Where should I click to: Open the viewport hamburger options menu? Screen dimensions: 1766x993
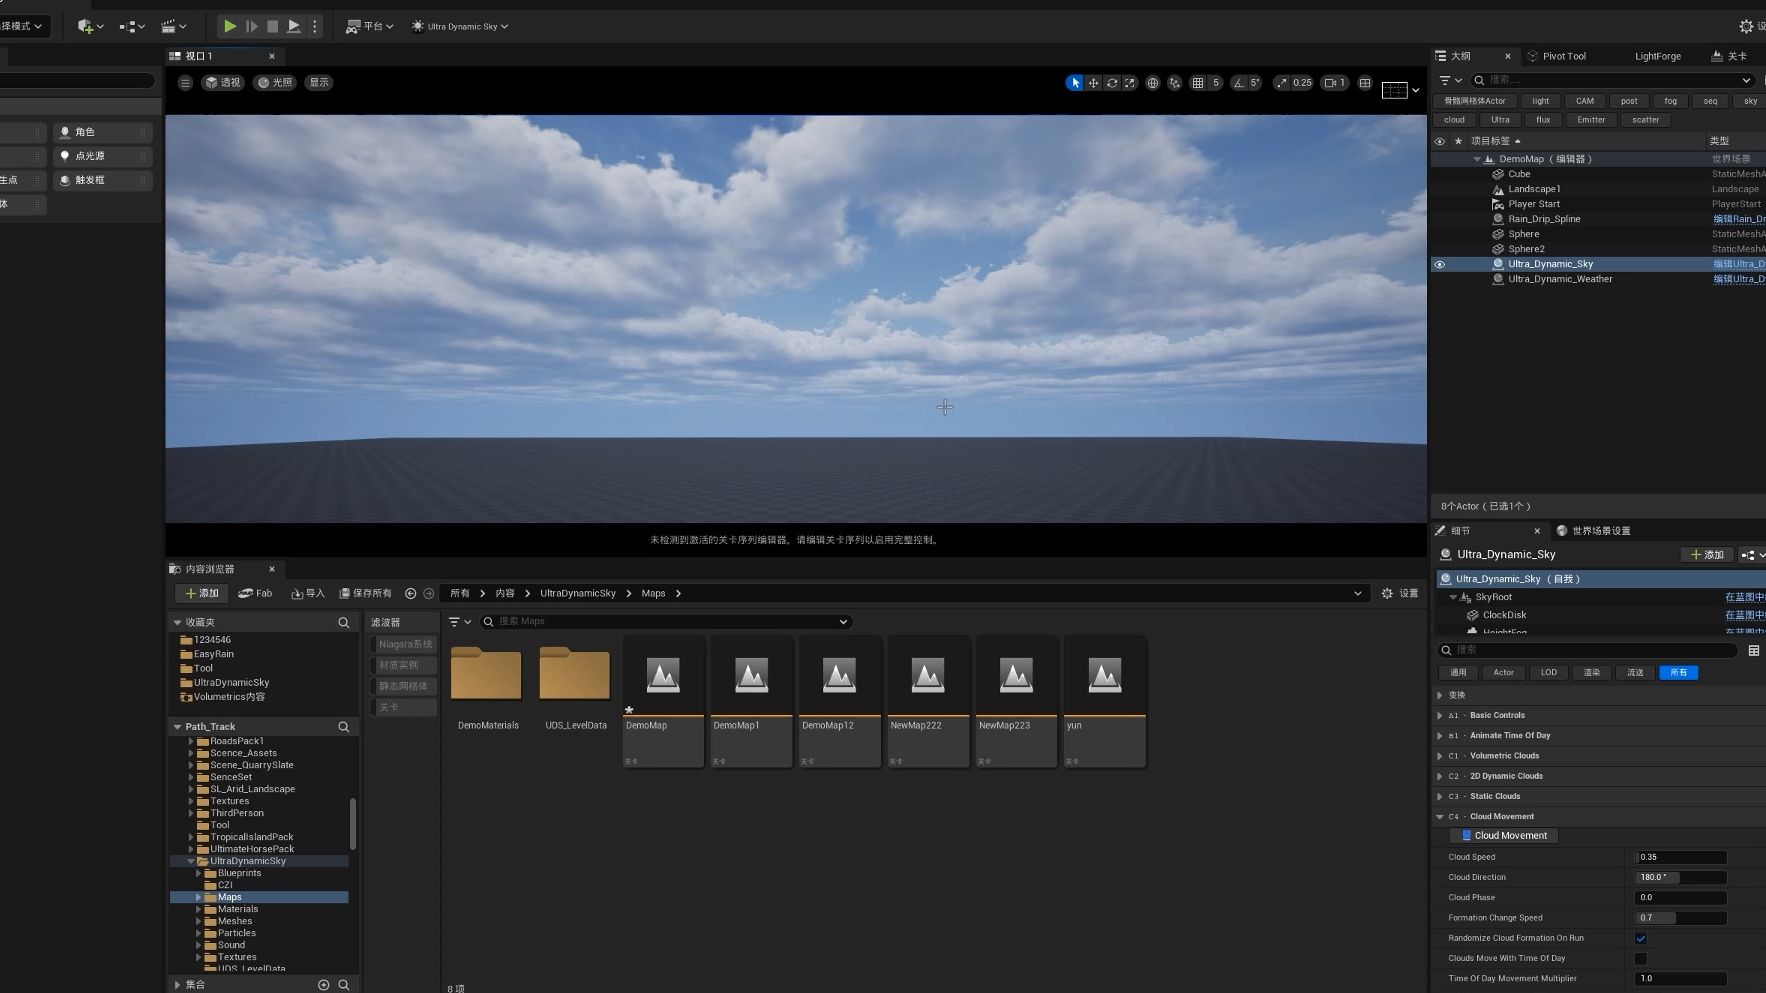(185, 83)
